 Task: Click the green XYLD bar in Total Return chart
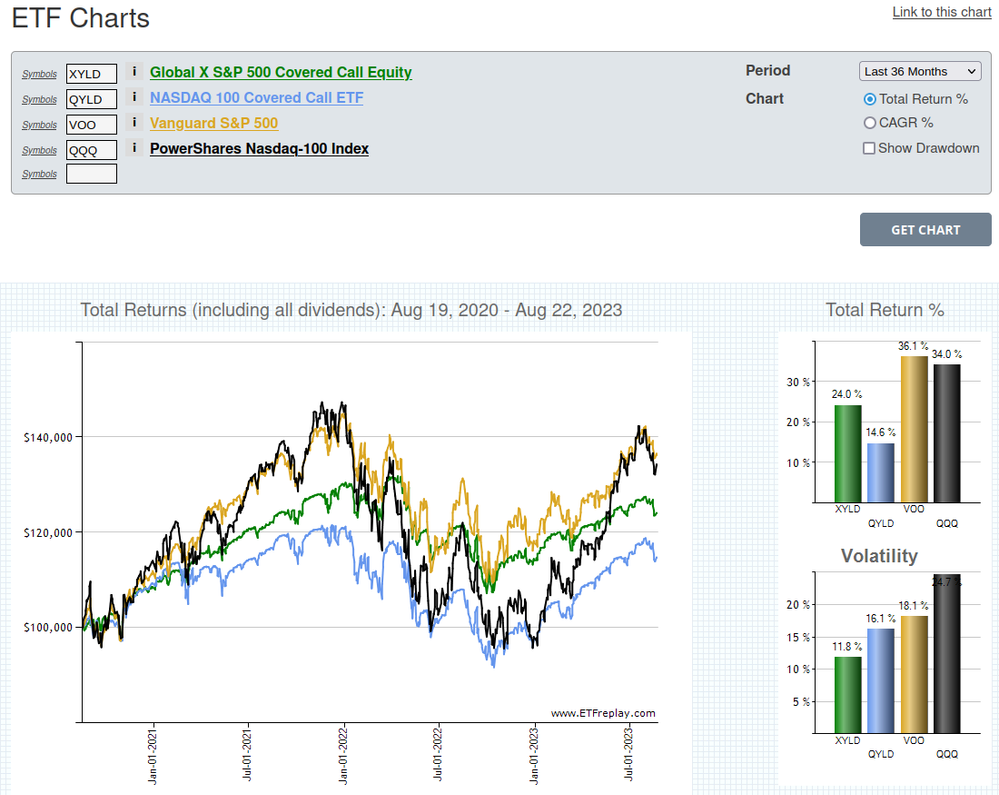coord(847,453)
